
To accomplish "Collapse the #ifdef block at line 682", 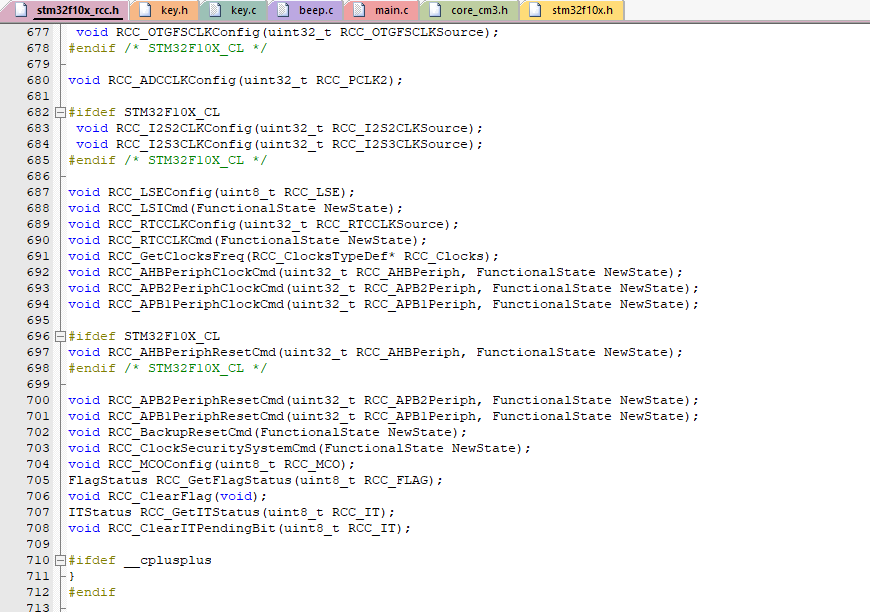I will point(60,113).
